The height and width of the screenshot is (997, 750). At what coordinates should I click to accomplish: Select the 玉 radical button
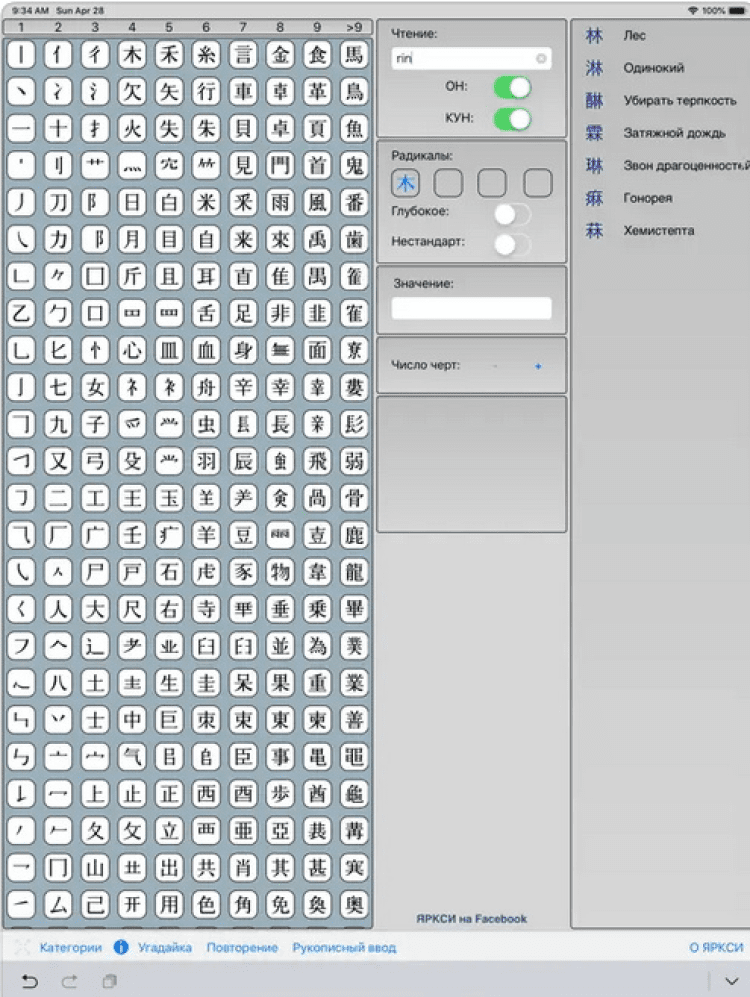(x=168, y=498)
